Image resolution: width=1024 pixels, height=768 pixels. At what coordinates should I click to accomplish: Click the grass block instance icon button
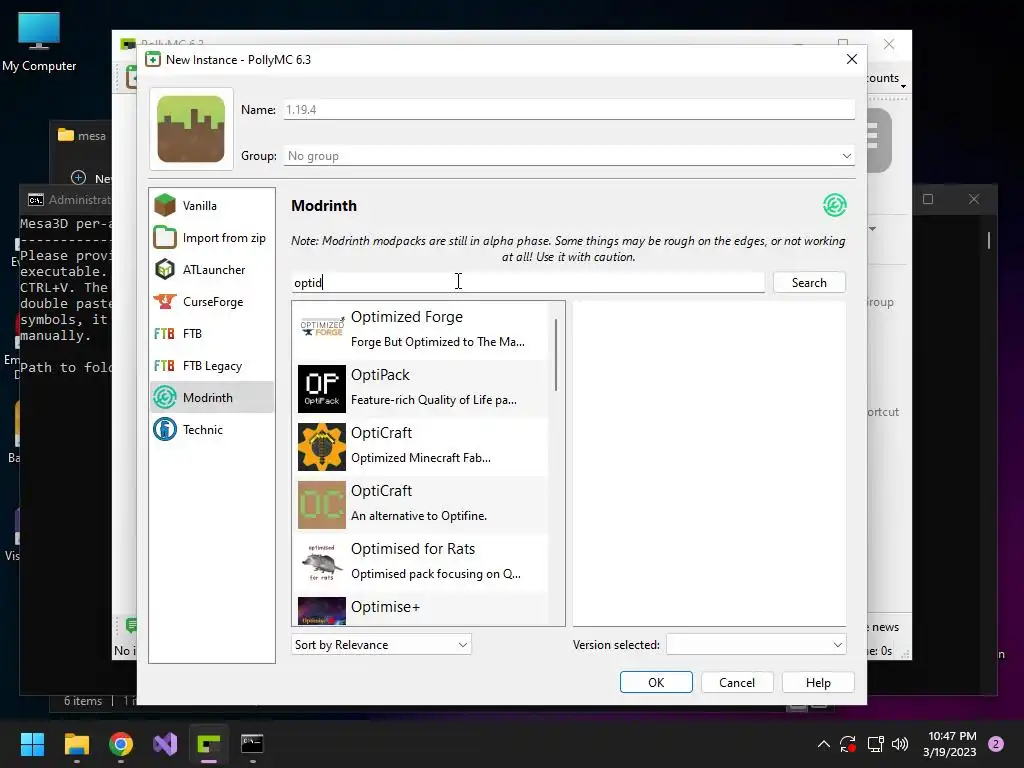click(x=191, y=129)
